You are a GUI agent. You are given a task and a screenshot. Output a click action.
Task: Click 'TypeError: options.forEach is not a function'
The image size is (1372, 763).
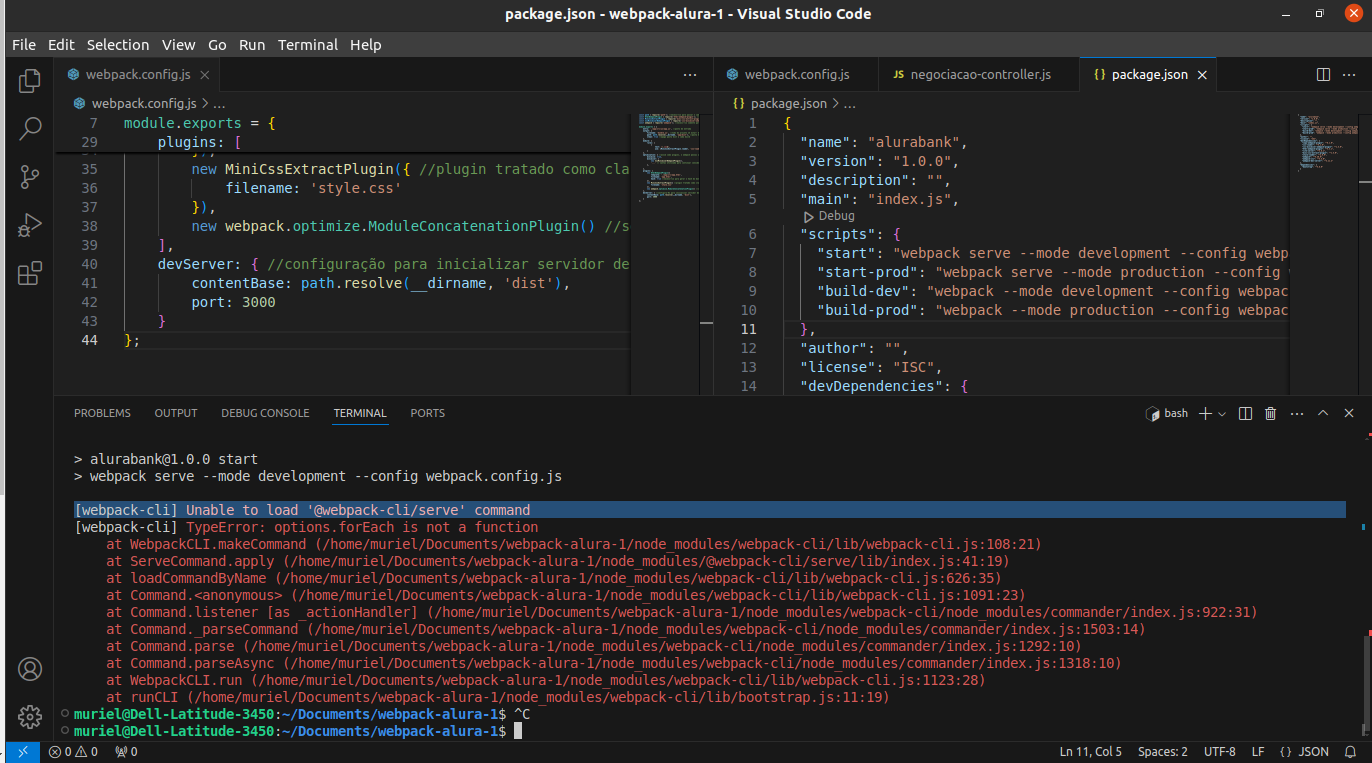coord(362,527)
